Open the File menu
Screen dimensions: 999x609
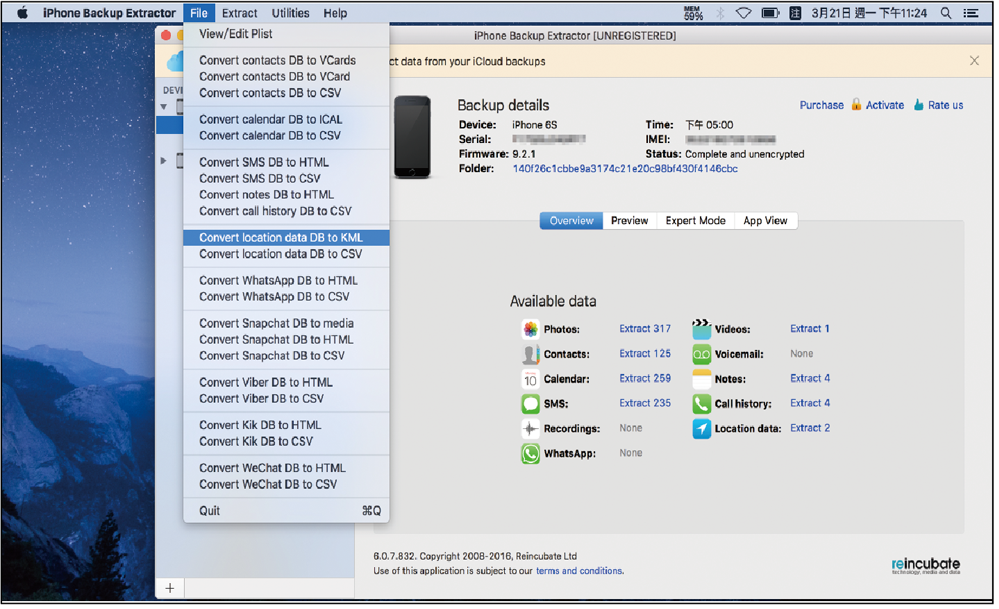pos(199,13)
